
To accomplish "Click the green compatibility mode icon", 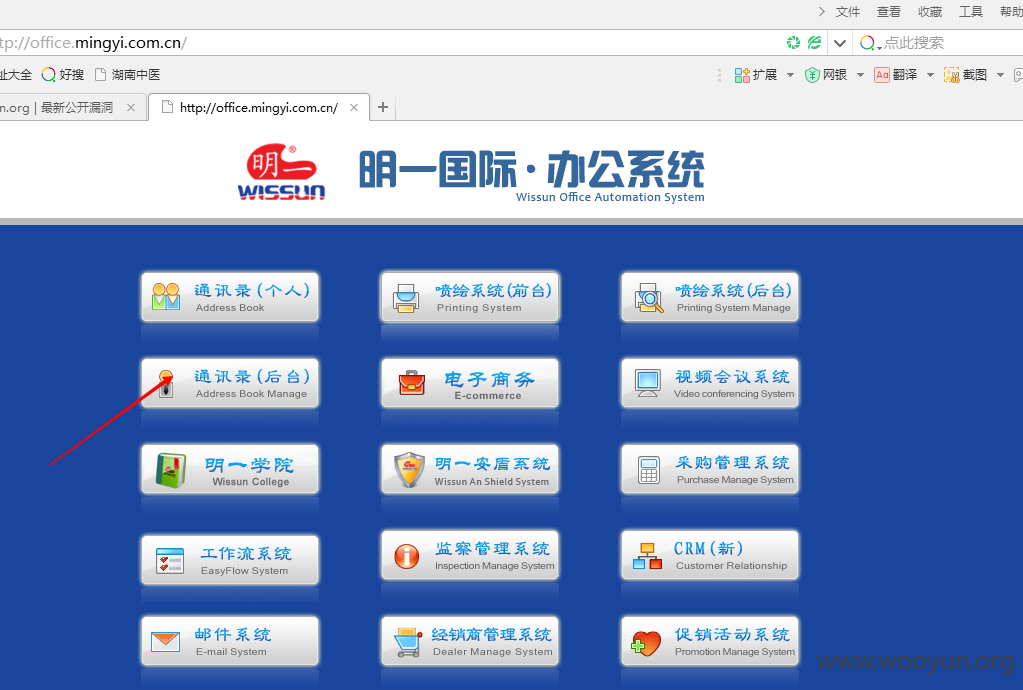I will pos(814,43).
